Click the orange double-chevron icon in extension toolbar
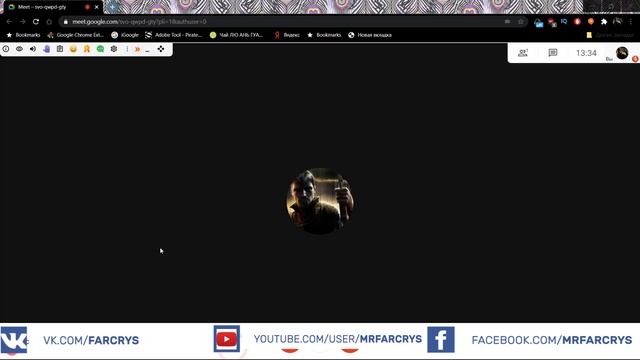 (x=138, y=49)
